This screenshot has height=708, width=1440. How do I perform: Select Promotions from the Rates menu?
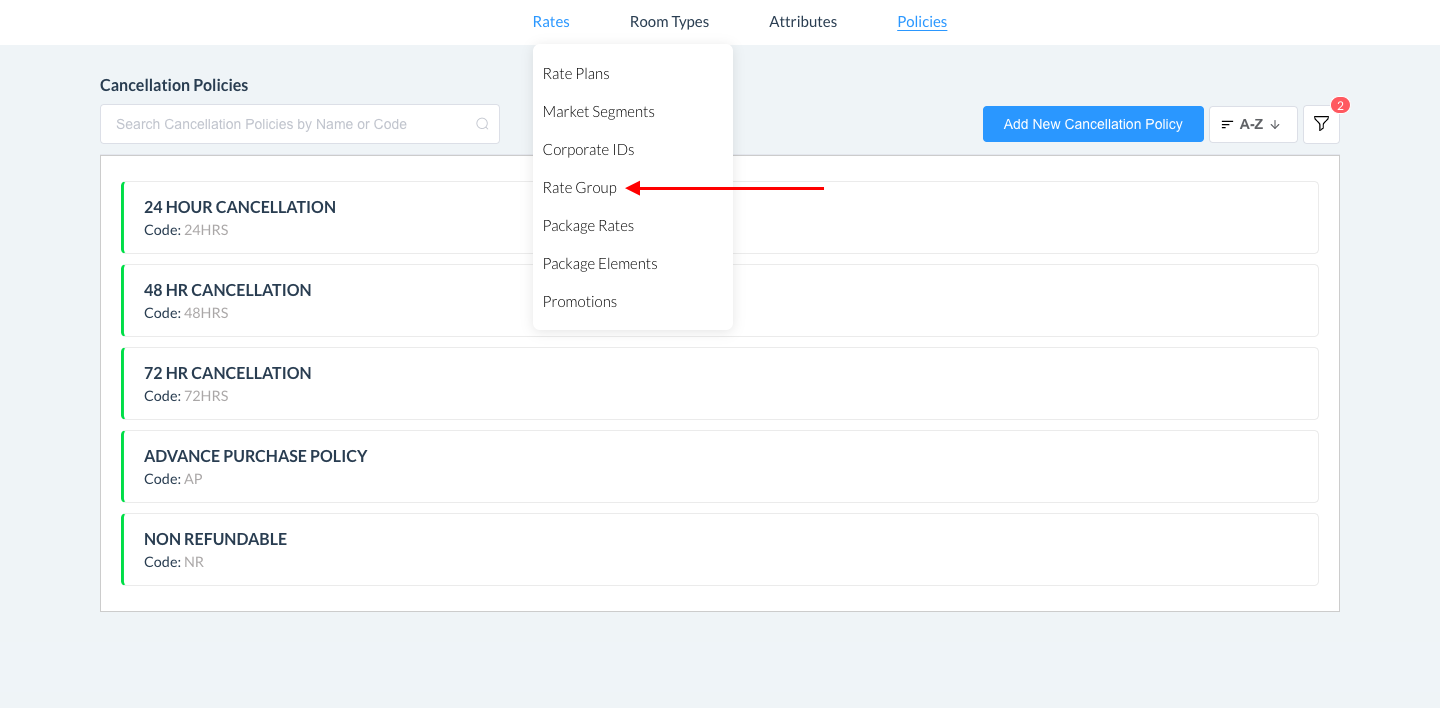pyautogui.click(x=579, y=302)
